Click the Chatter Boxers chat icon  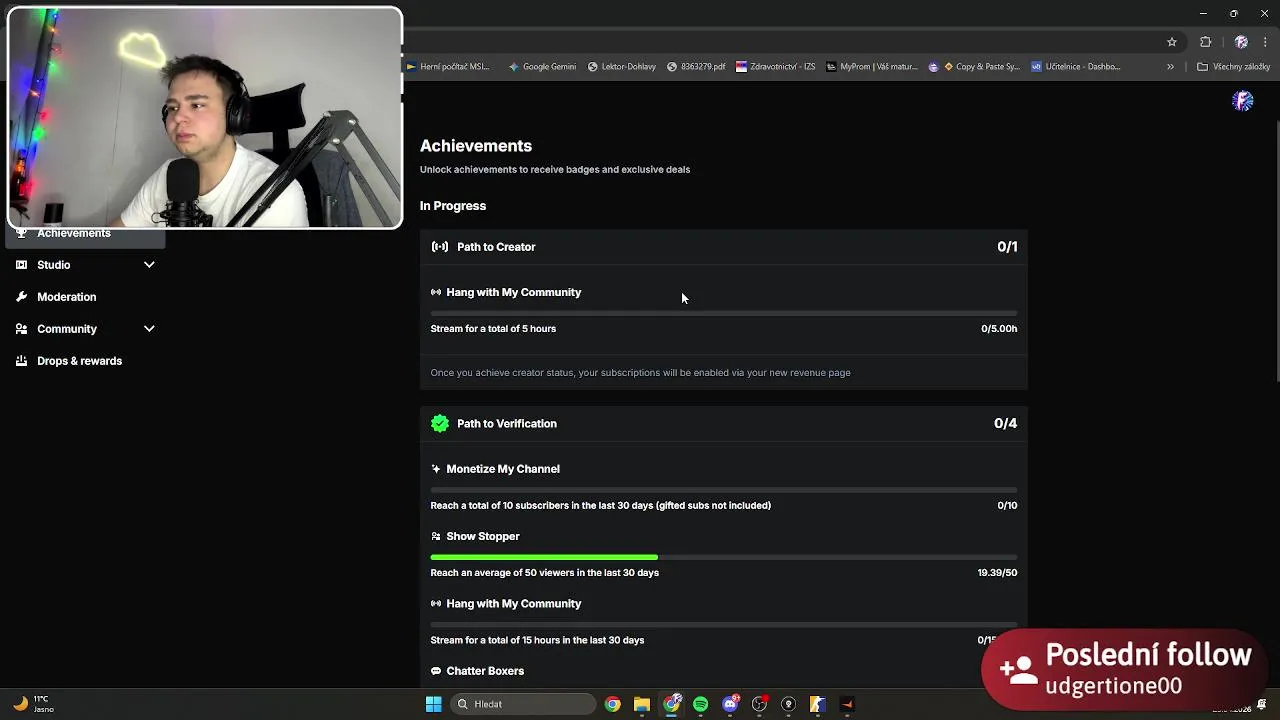pos(436,671)
